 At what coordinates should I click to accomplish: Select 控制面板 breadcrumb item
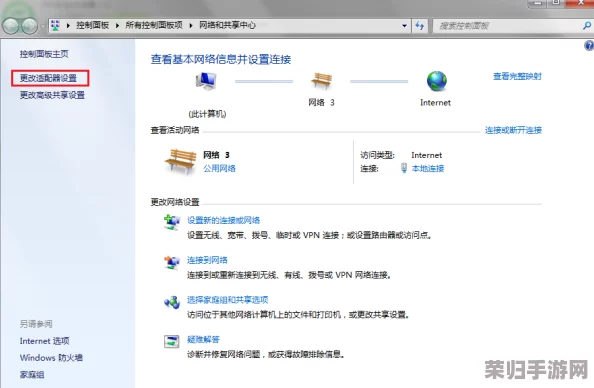92,25
